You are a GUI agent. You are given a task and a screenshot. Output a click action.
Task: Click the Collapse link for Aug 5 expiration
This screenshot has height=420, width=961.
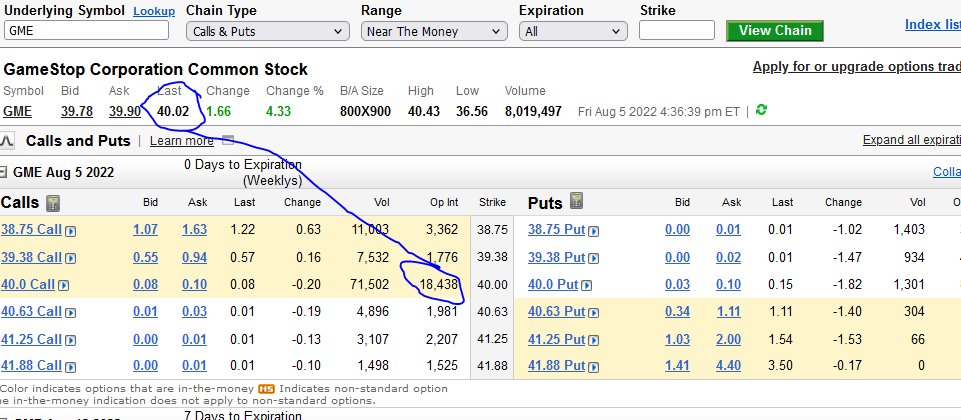pos(946,172)
